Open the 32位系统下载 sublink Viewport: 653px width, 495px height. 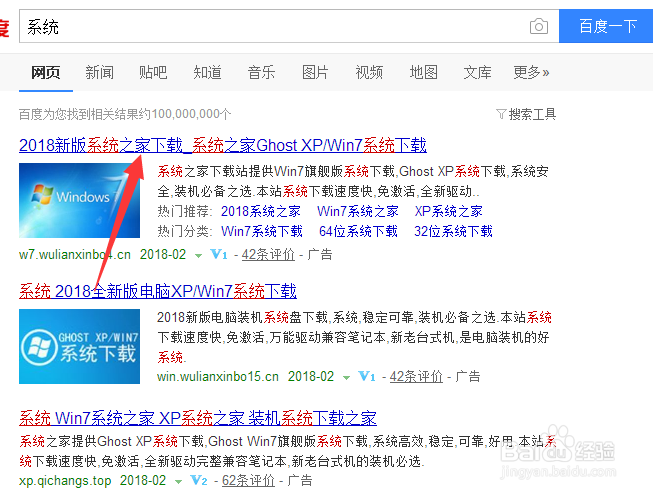point(453,231)
